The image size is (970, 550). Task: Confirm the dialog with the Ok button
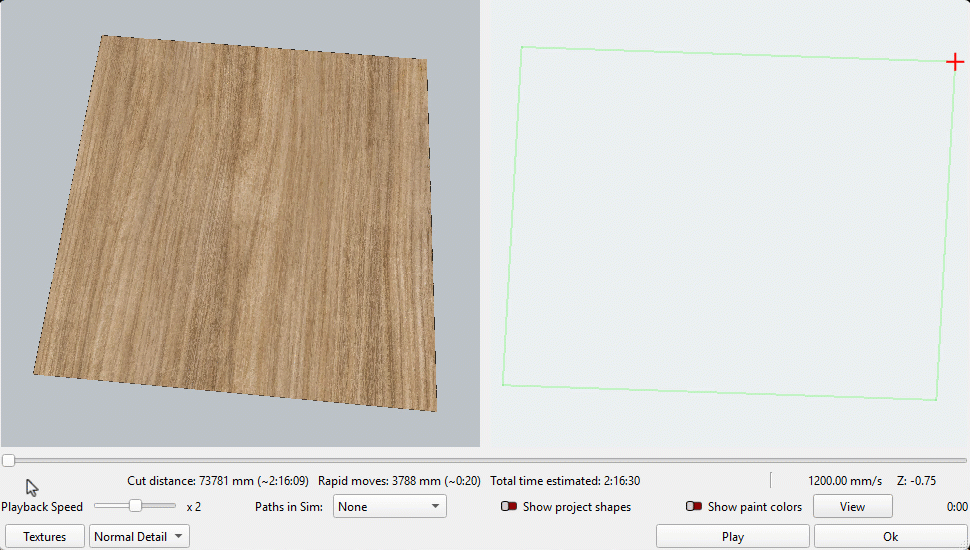pos(890,537)
